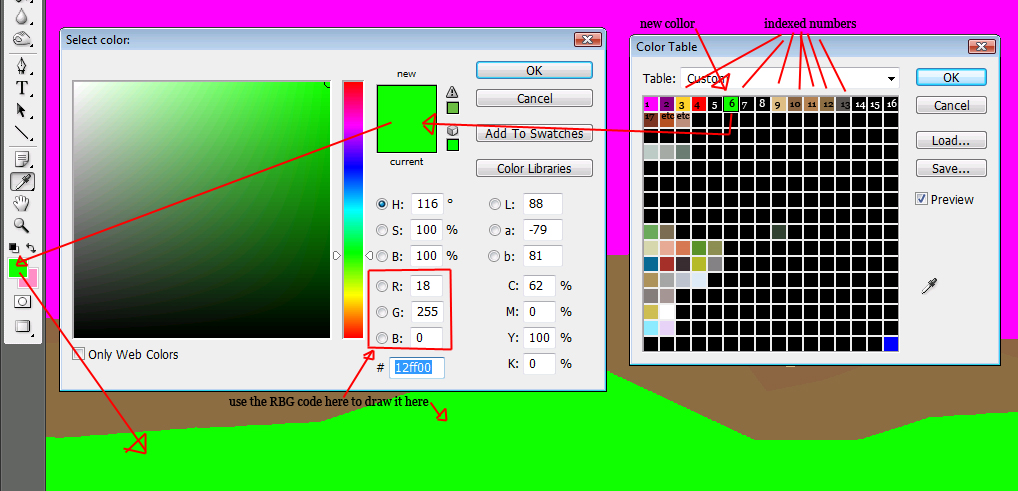1018x491 pixels.
Task: Select the Line tool
Action: (21, 132)
